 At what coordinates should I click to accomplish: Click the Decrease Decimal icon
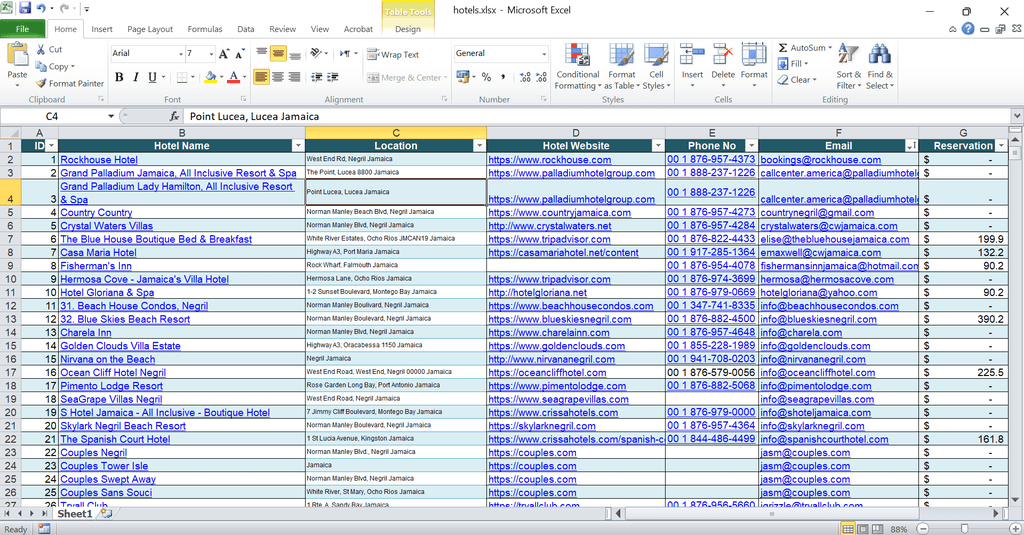(x=541, y=77)
